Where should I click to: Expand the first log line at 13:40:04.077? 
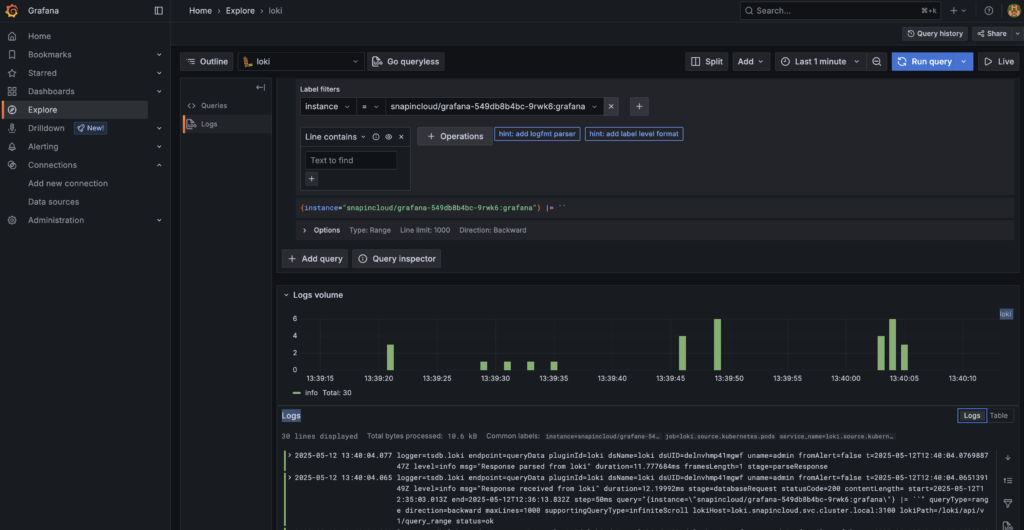pyautogui.click(x=291, y=455)
